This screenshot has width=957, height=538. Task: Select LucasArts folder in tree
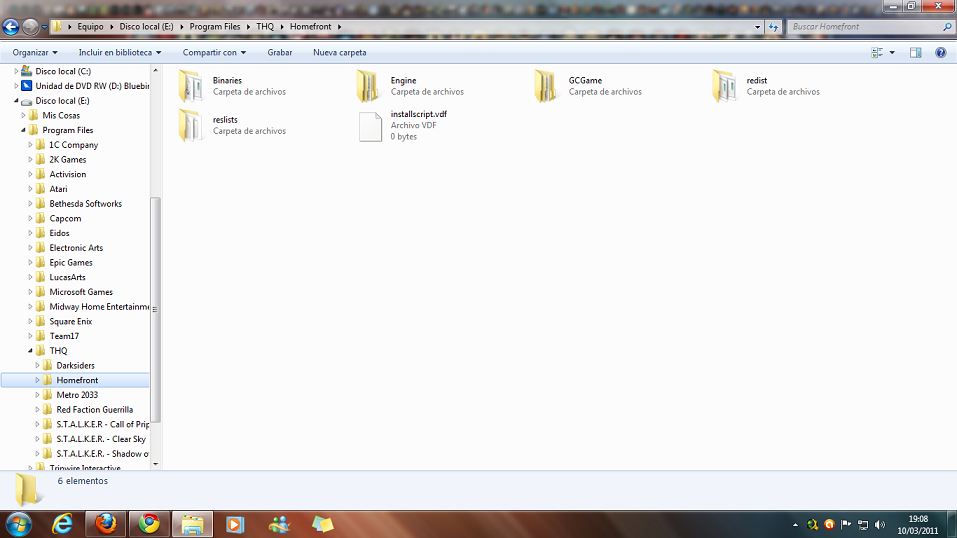pyautogui.click(x=67, y=277)
